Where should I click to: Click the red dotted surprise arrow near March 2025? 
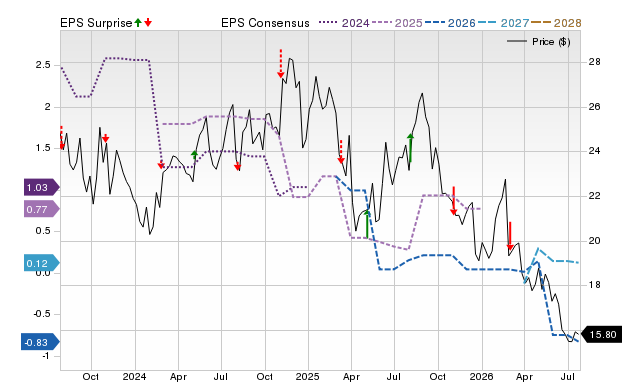[341, 151]
